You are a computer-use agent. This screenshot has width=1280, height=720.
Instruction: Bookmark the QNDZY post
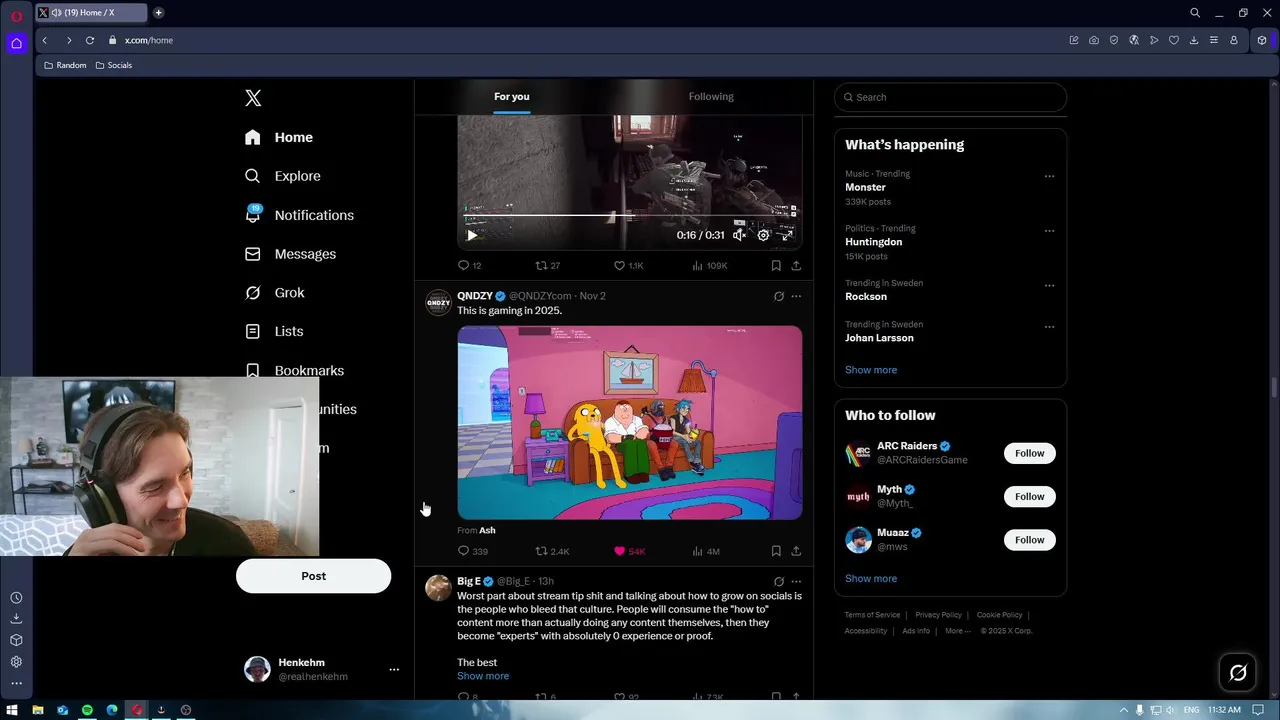coord(776,551)
